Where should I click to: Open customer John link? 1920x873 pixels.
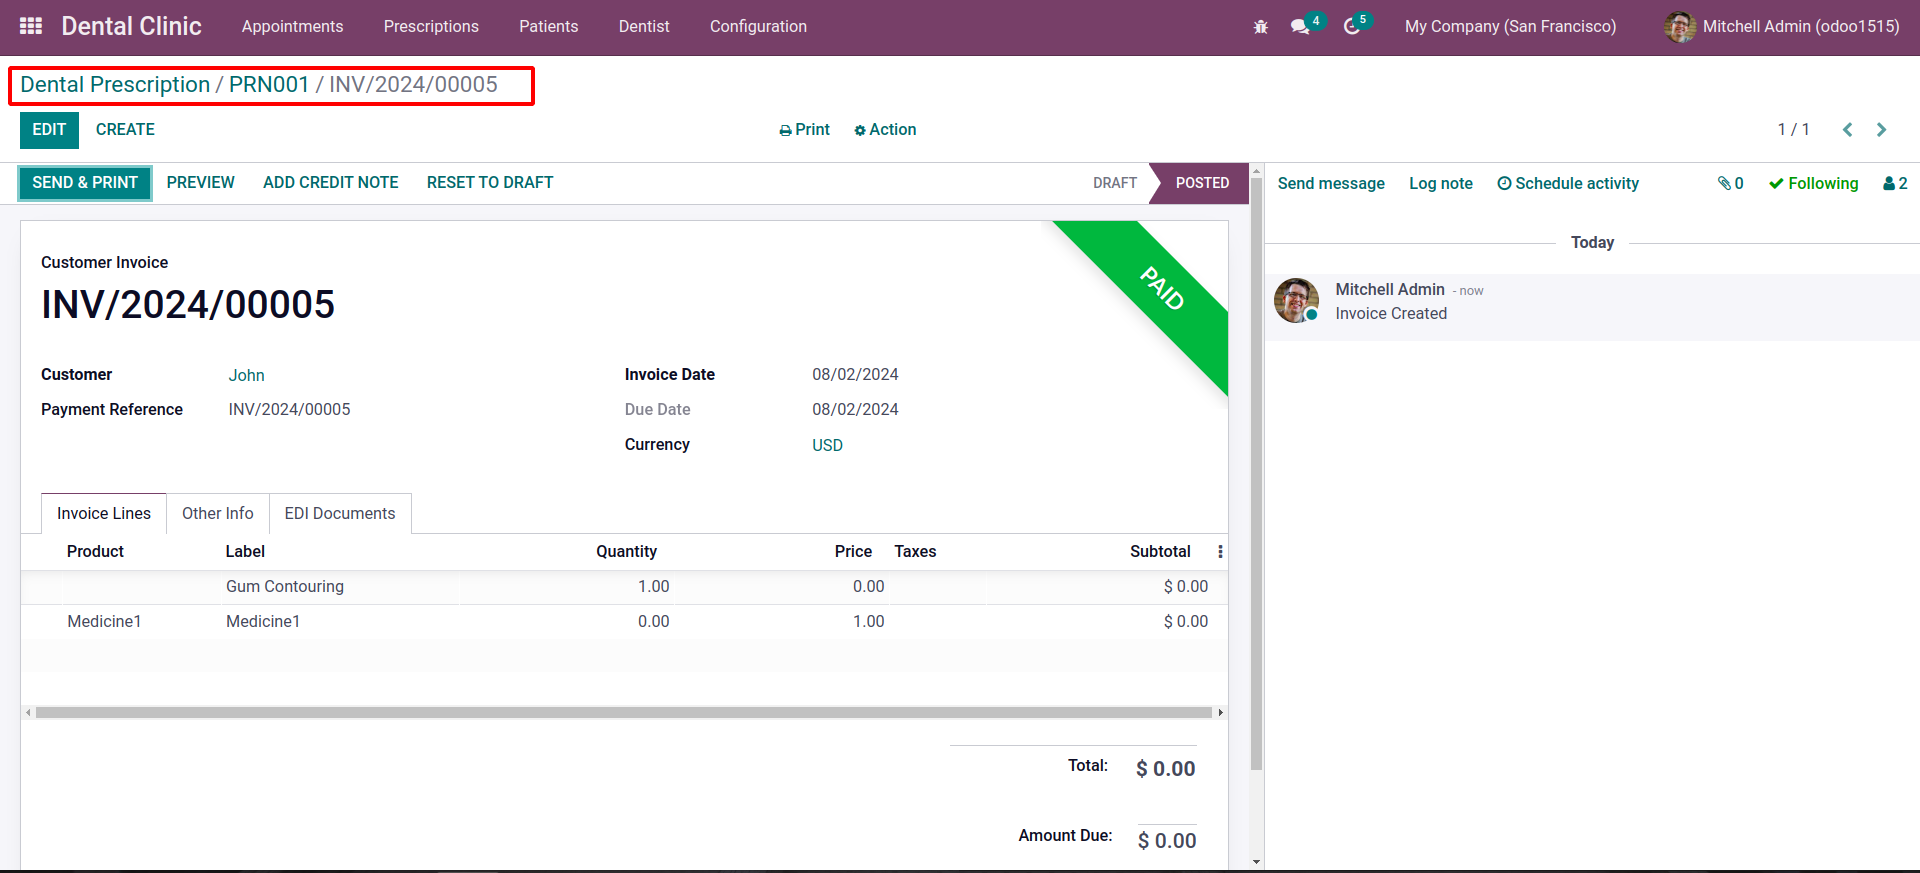click(246, 375)
